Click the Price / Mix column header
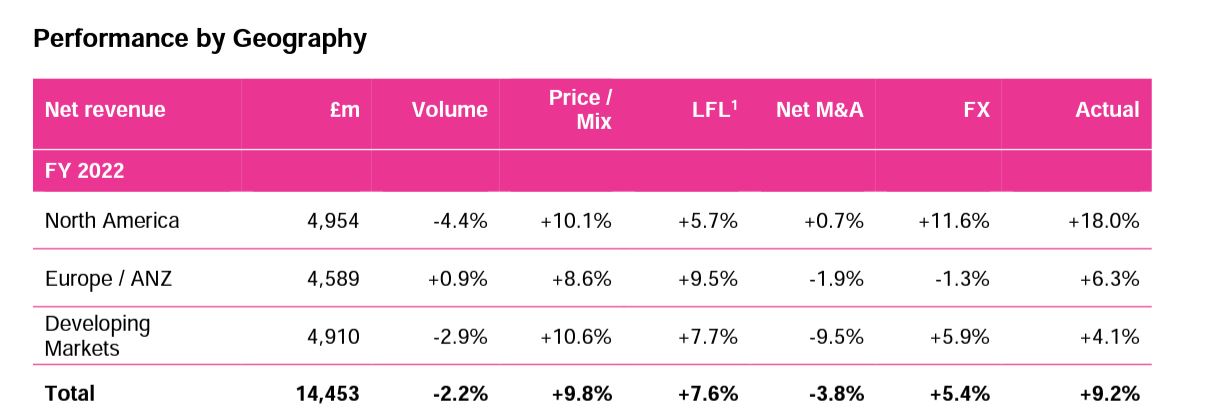The width and height of the screenshot is (1212, 418). (580, 110)
